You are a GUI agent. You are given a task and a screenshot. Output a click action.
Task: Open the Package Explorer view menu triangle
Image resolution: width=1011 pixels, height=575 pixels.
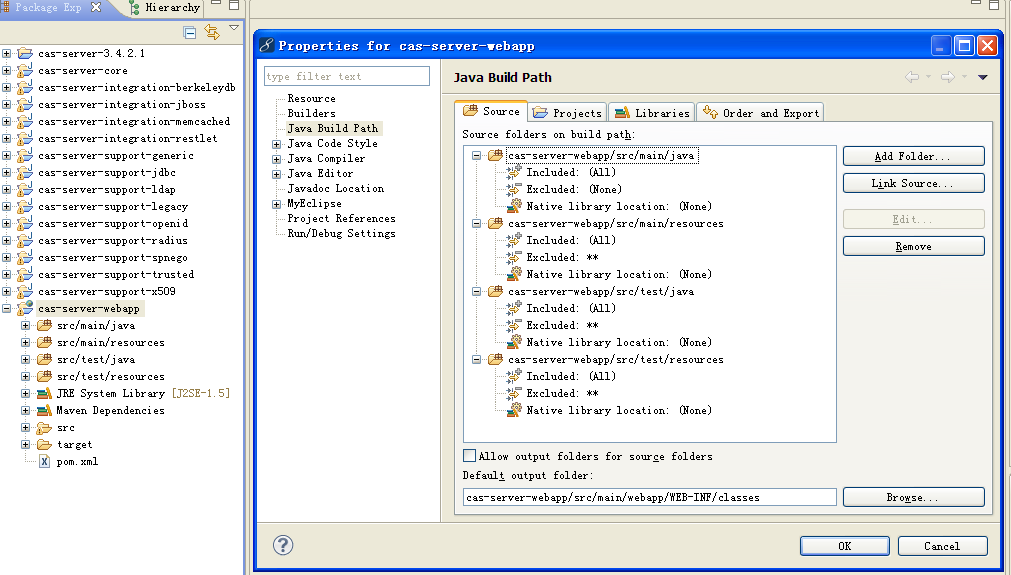[234, 28]
